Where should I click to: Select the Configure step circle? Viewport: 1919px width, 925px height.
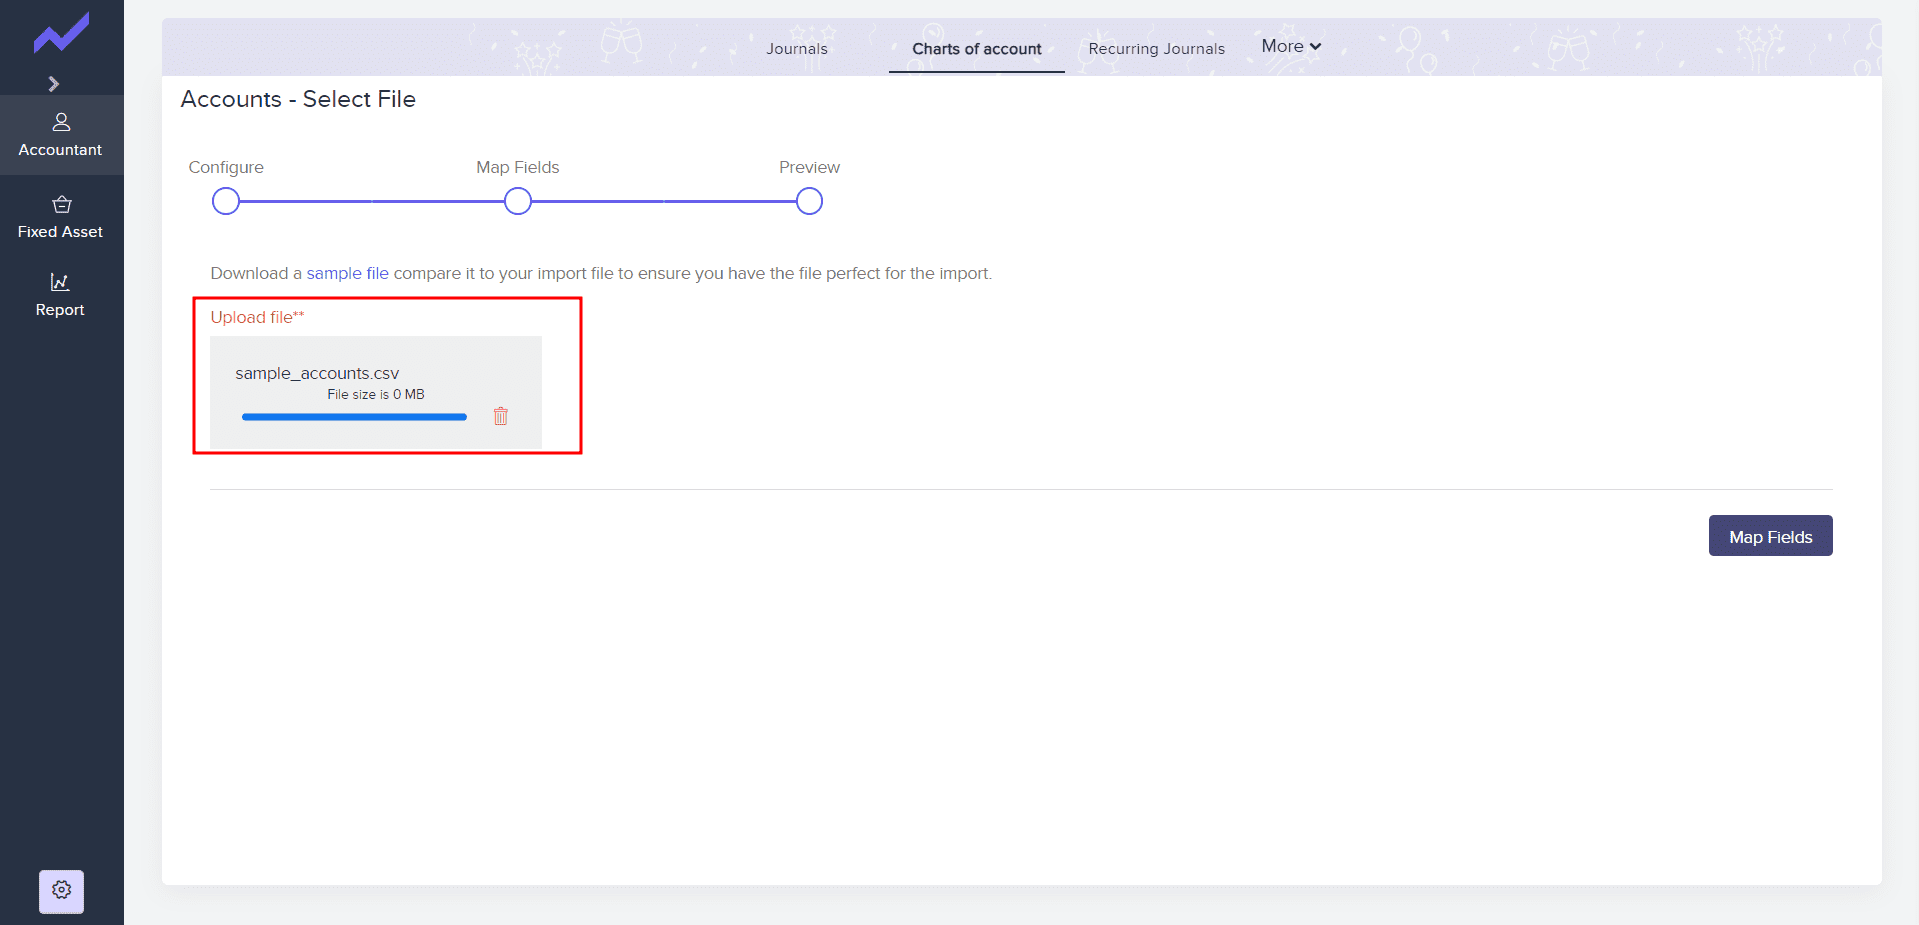[226, 201]
